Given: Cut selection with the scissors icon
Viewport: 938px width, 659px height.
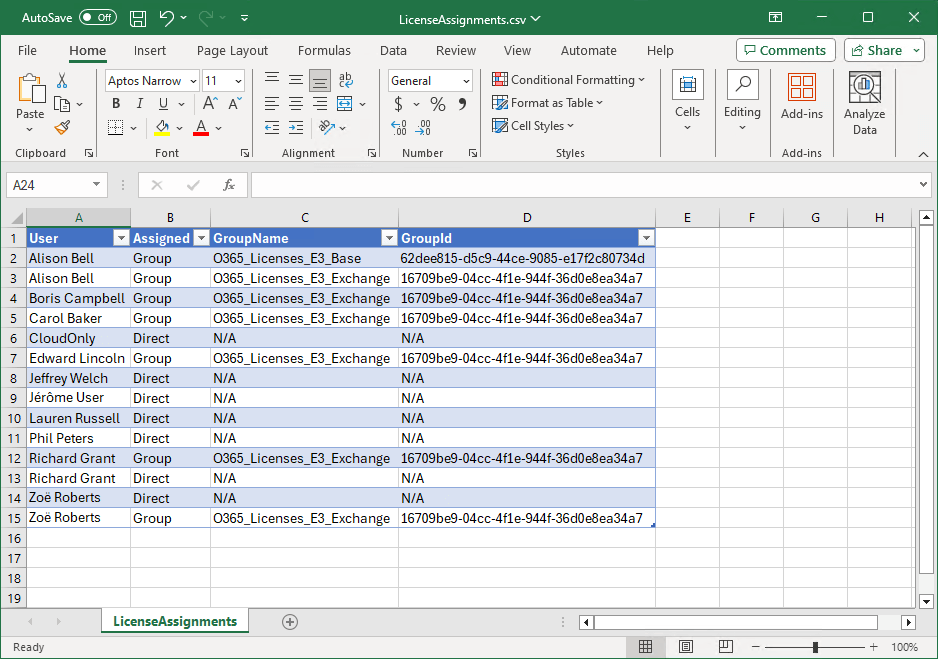Looking at the screenshot, I should coord(62,80).
